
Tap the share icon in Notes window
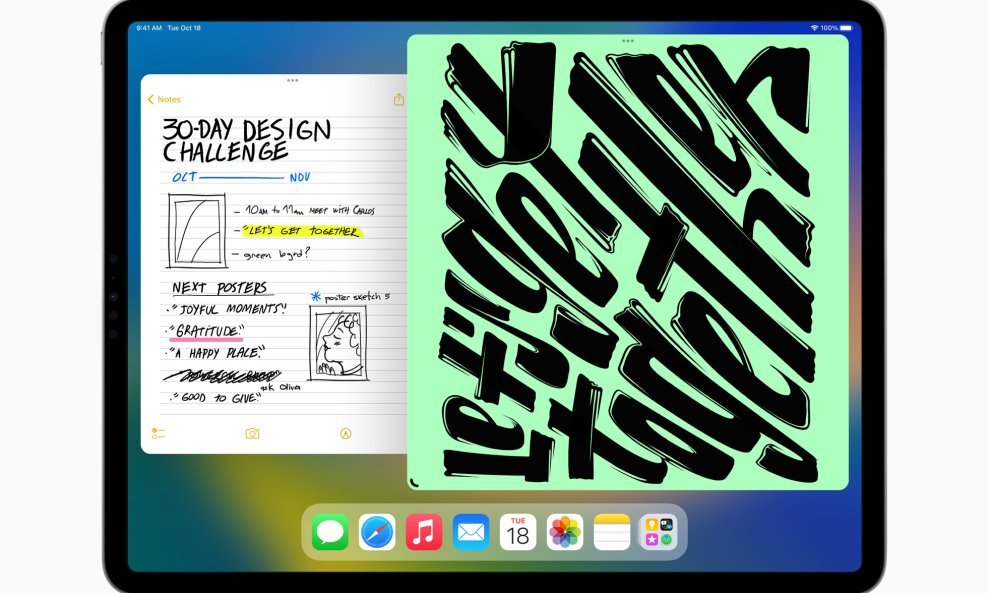point(398,100)
